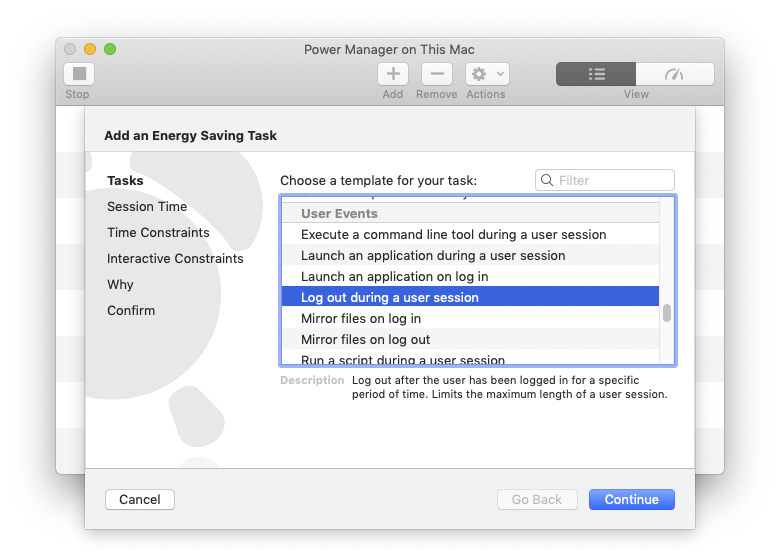Switch to the gauge view segment
This screenshot has height=556, width=780.
(x=675, y=74)
